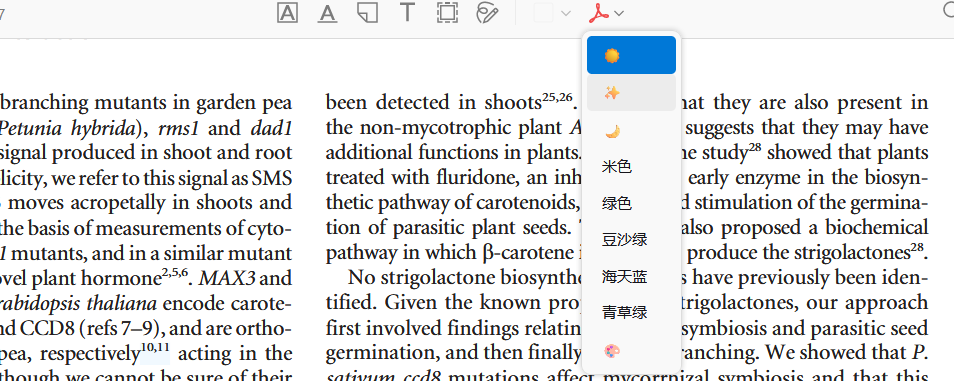The image size is (954, 381).
Task: Choose the sparkle auto theme option
Action: tap(631, 93)
